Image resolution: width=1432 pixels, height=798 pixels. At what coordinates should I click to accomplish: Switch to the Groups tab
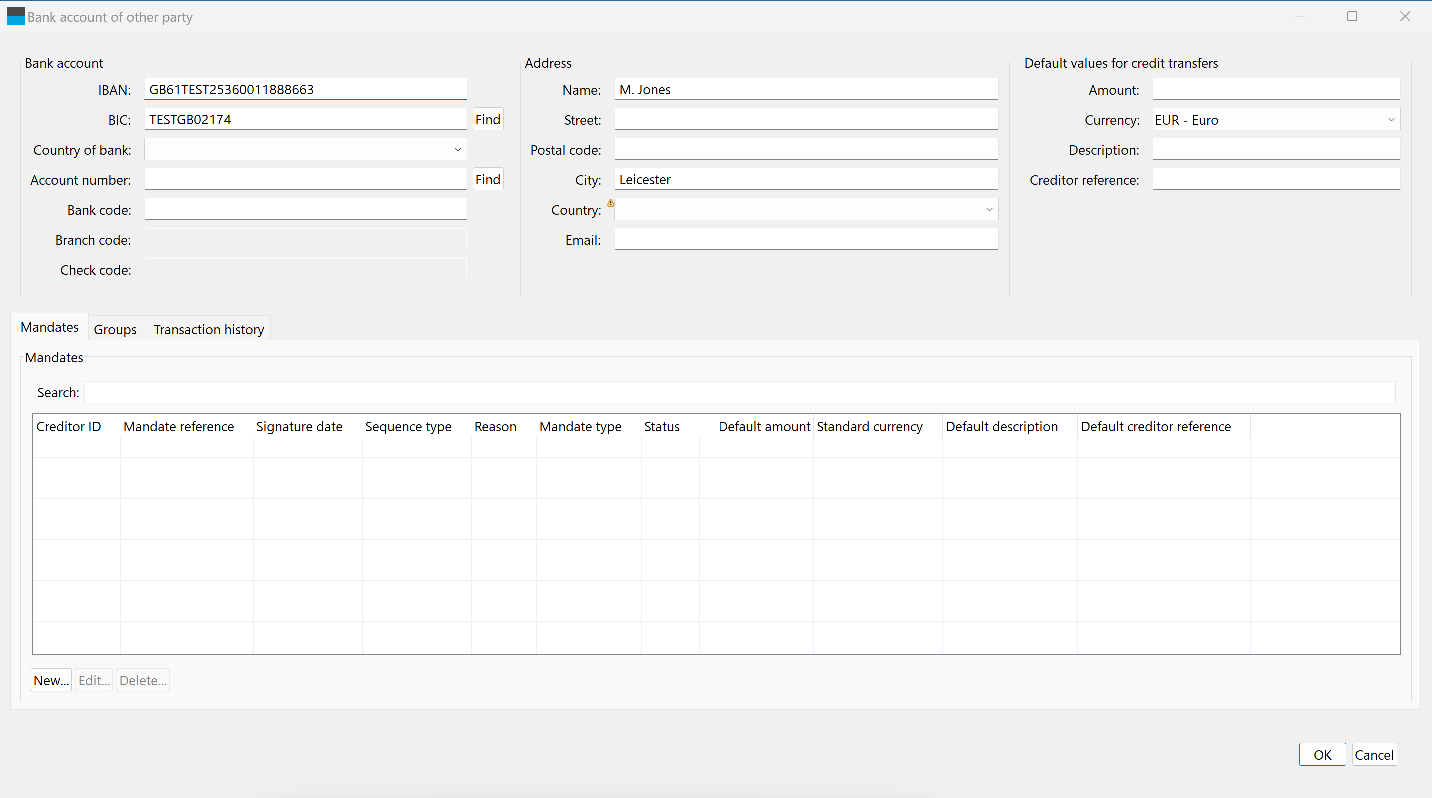115,329
